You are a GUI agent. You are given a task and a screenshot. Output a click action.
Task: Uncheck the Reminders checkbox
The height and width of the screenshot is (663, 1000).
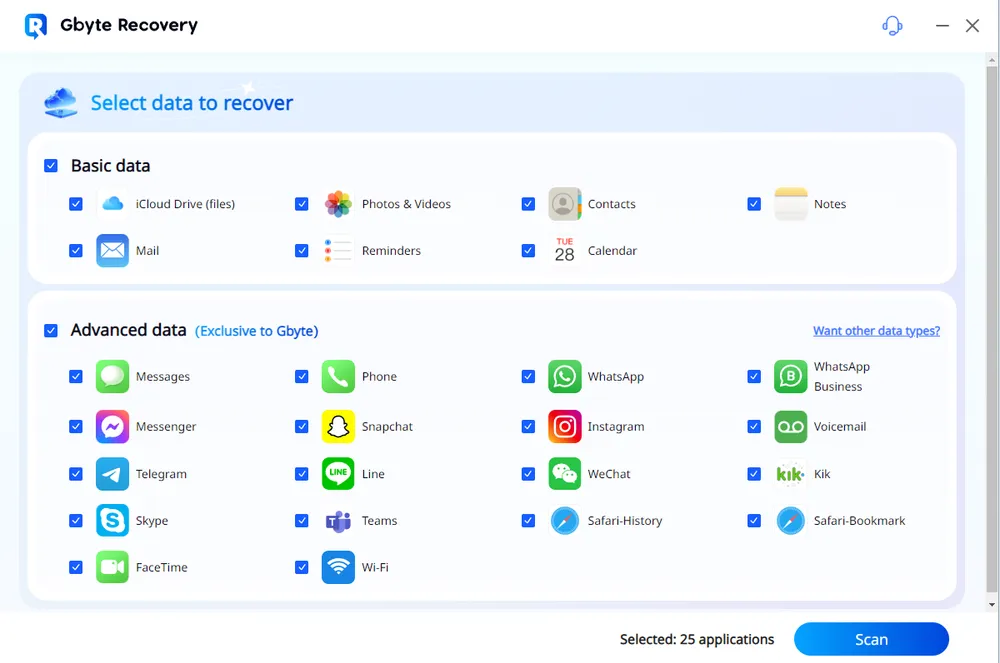point(302,251)
